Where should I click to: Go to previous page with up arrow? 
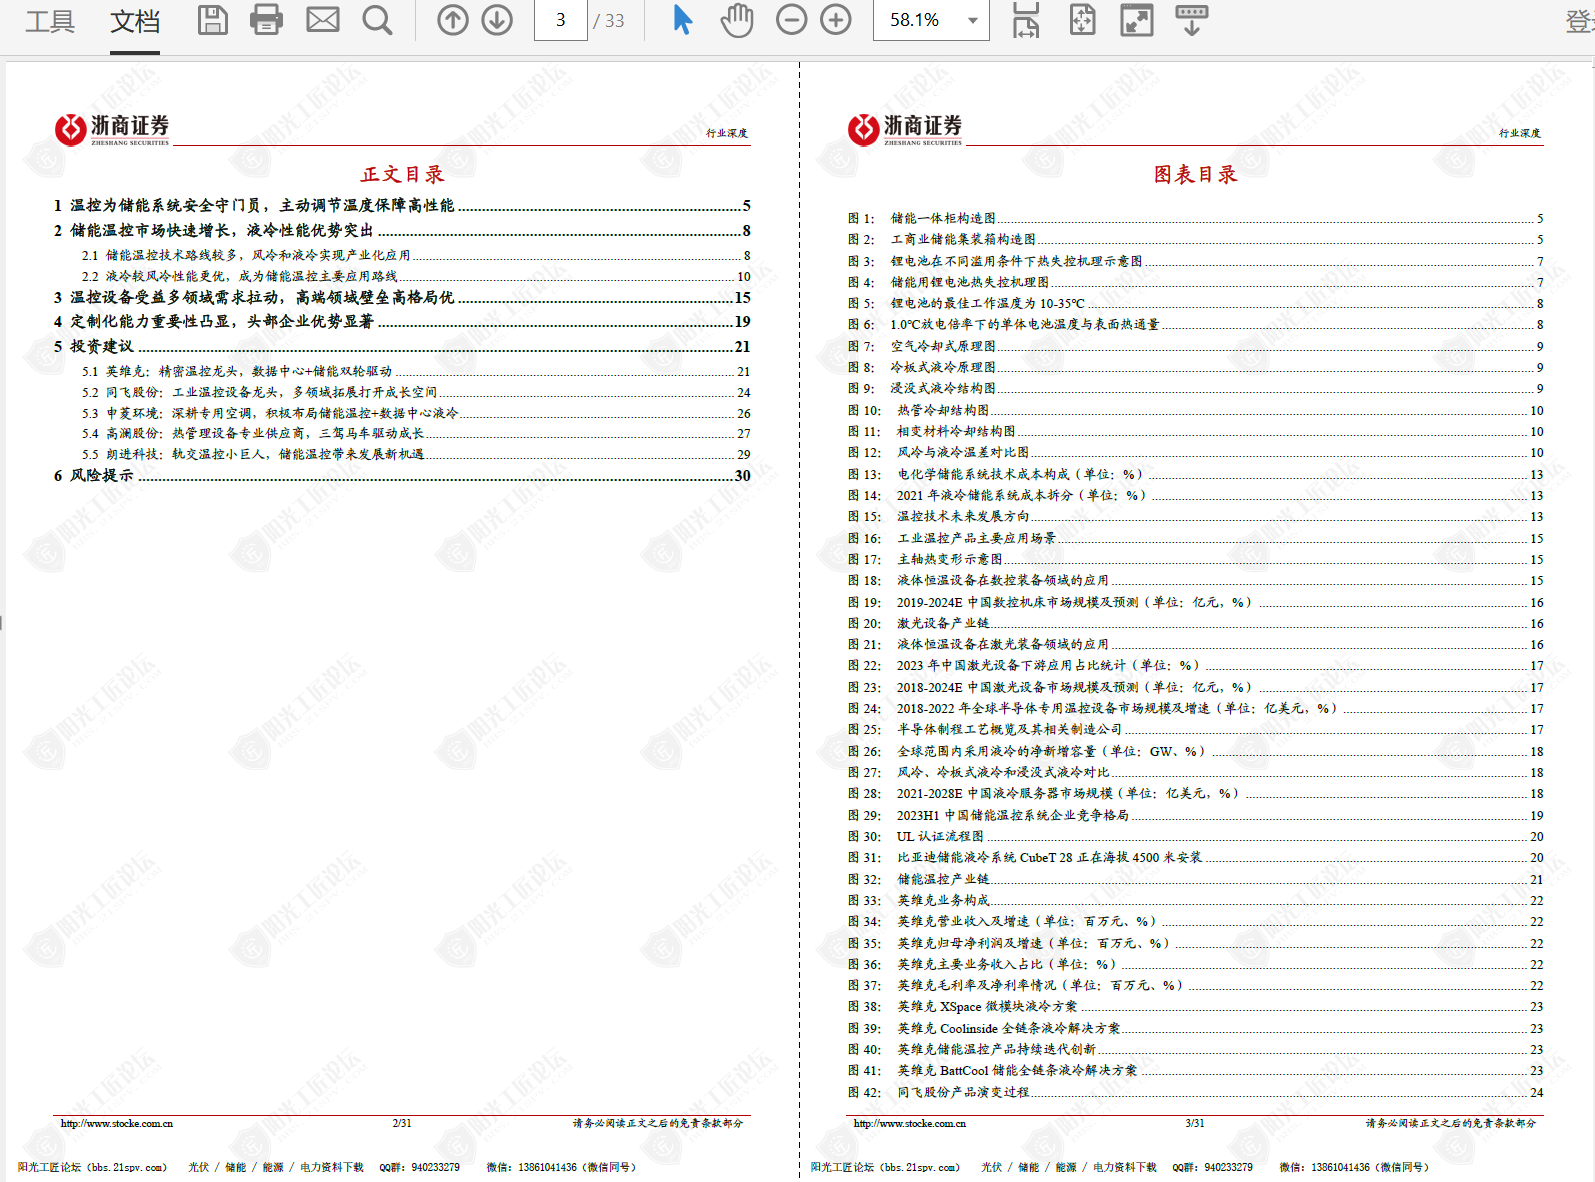point(452,20)
